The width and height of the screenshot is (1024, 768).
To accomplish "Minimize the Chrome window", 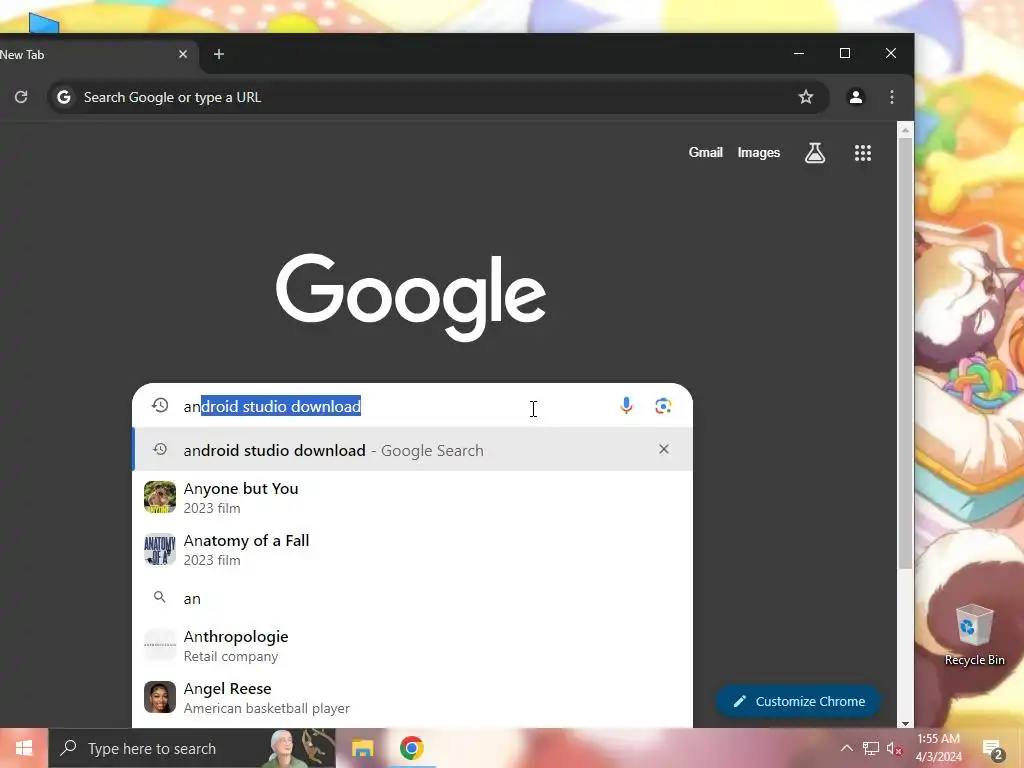I will coord(799,53).
